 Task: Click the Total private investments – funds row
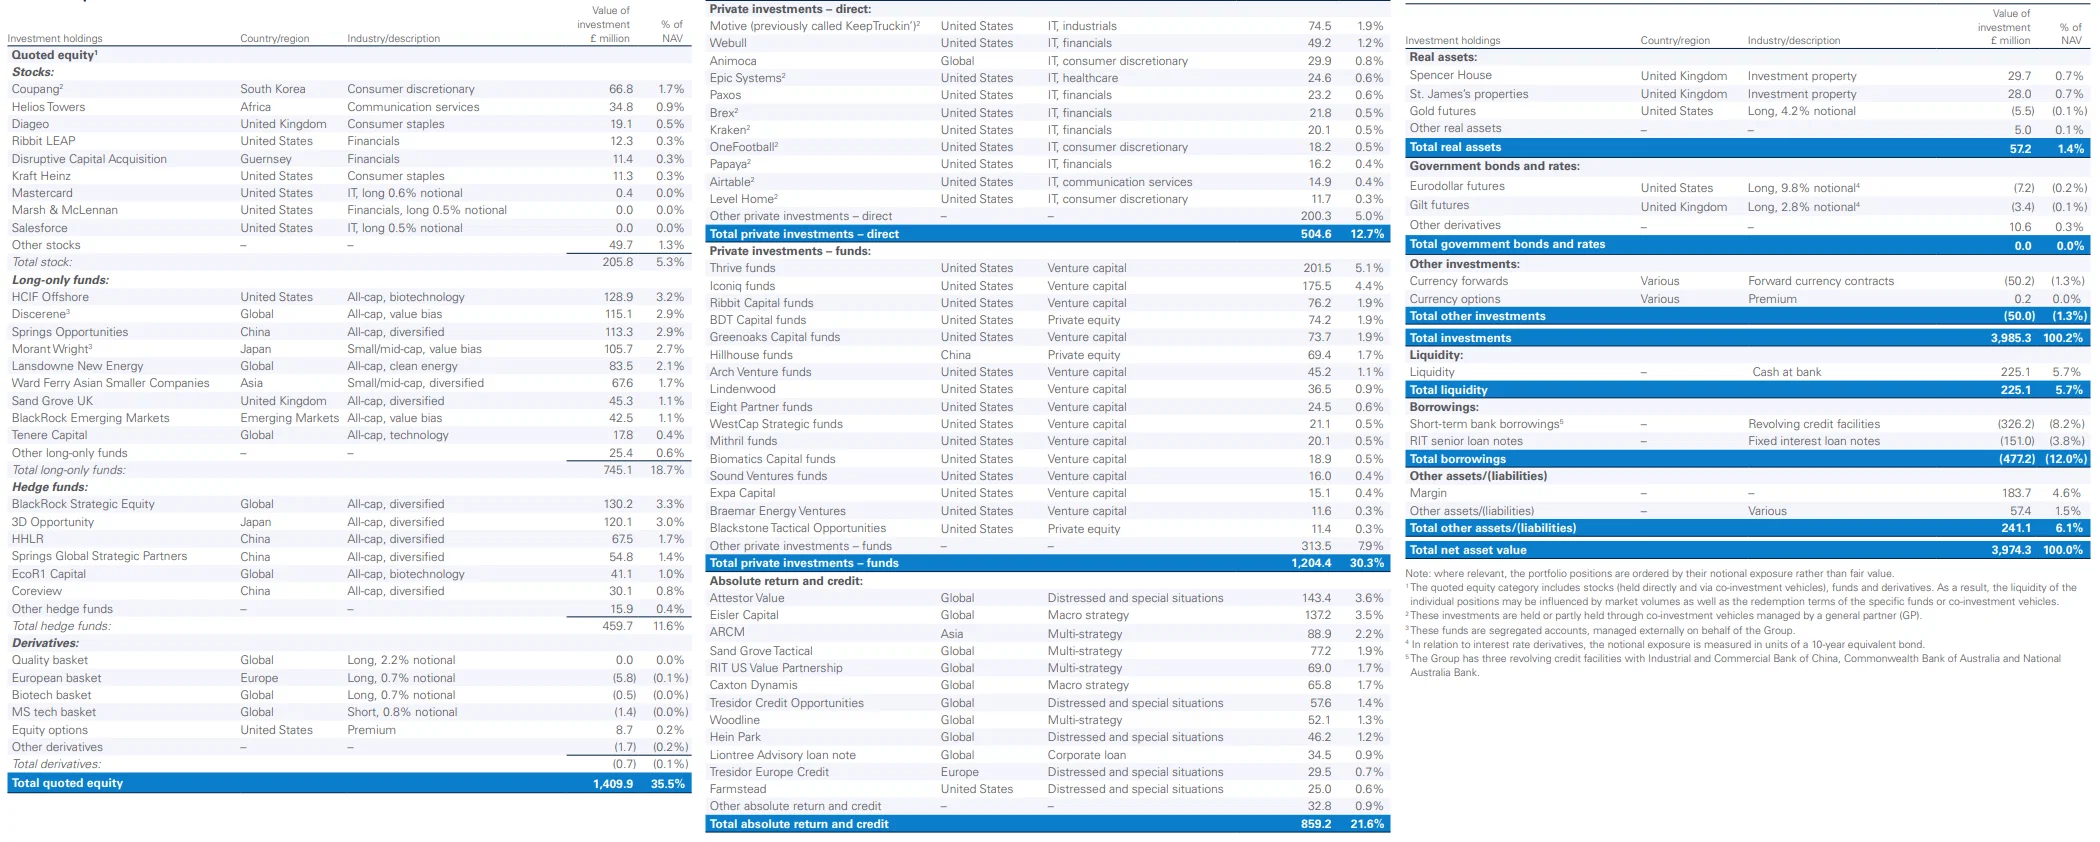coord(803,563)
